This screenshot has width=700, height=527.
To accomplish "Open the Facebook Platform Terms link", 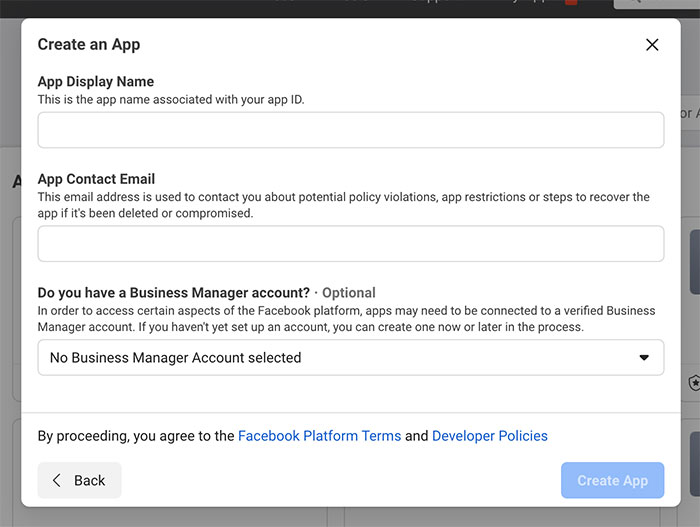I will [x=319, y=436].
